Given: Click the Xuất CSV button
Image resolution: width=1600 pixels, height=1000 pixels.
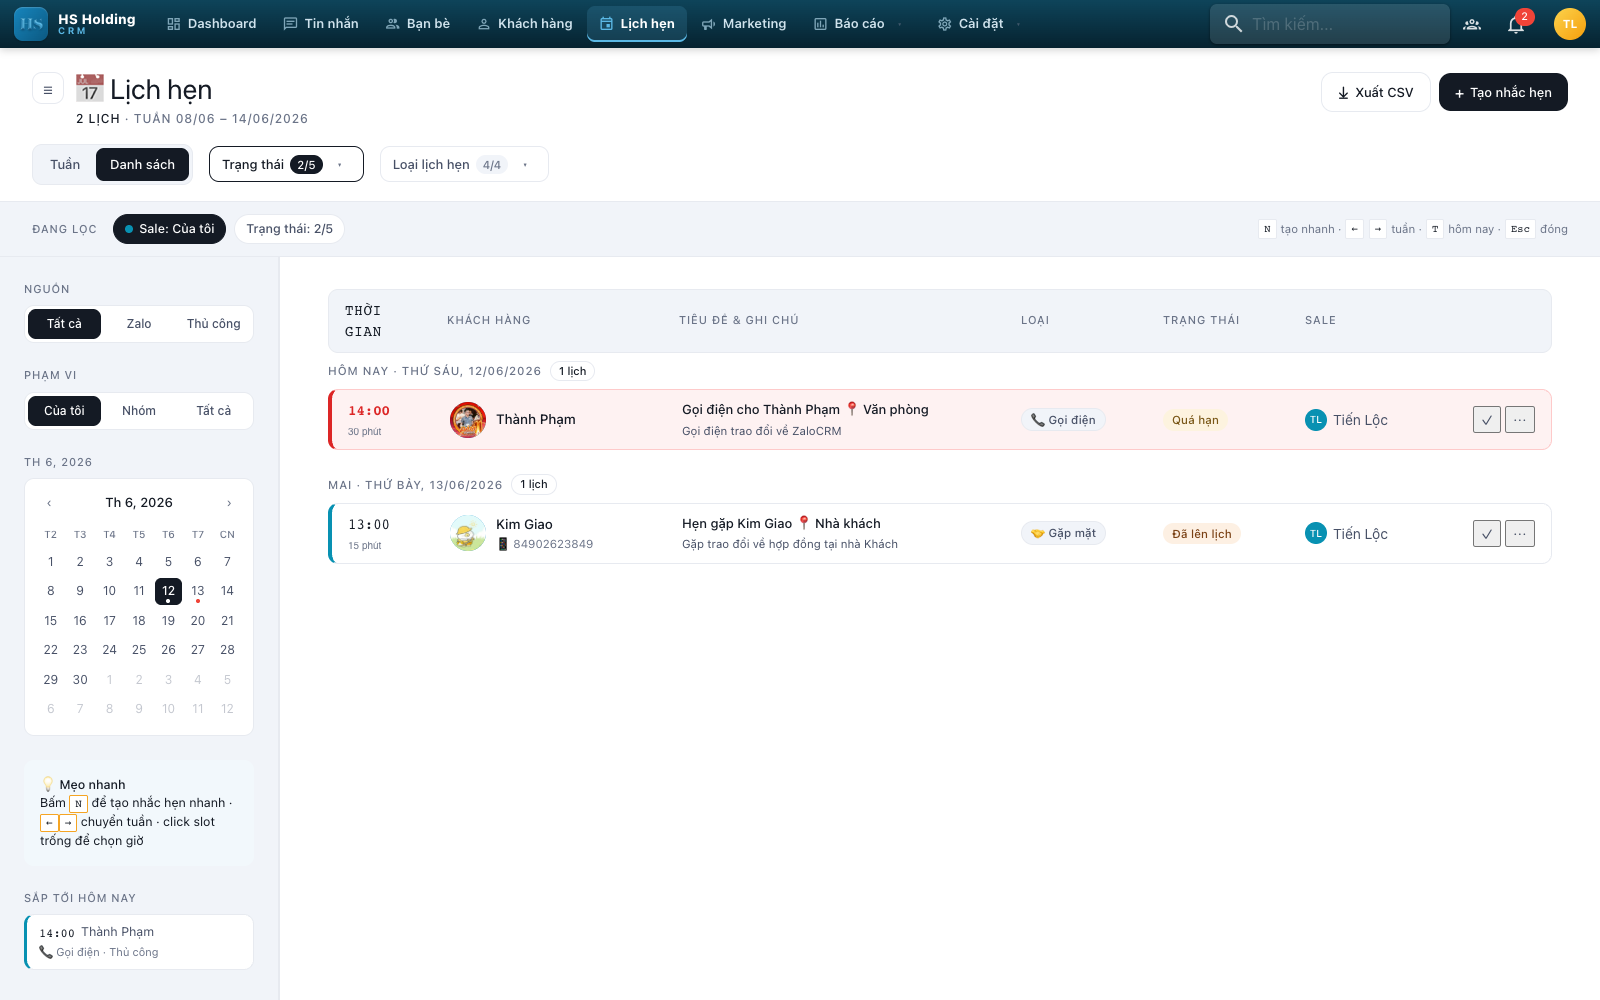Looking at the screenshot, I should click(x=1376, y=92).
